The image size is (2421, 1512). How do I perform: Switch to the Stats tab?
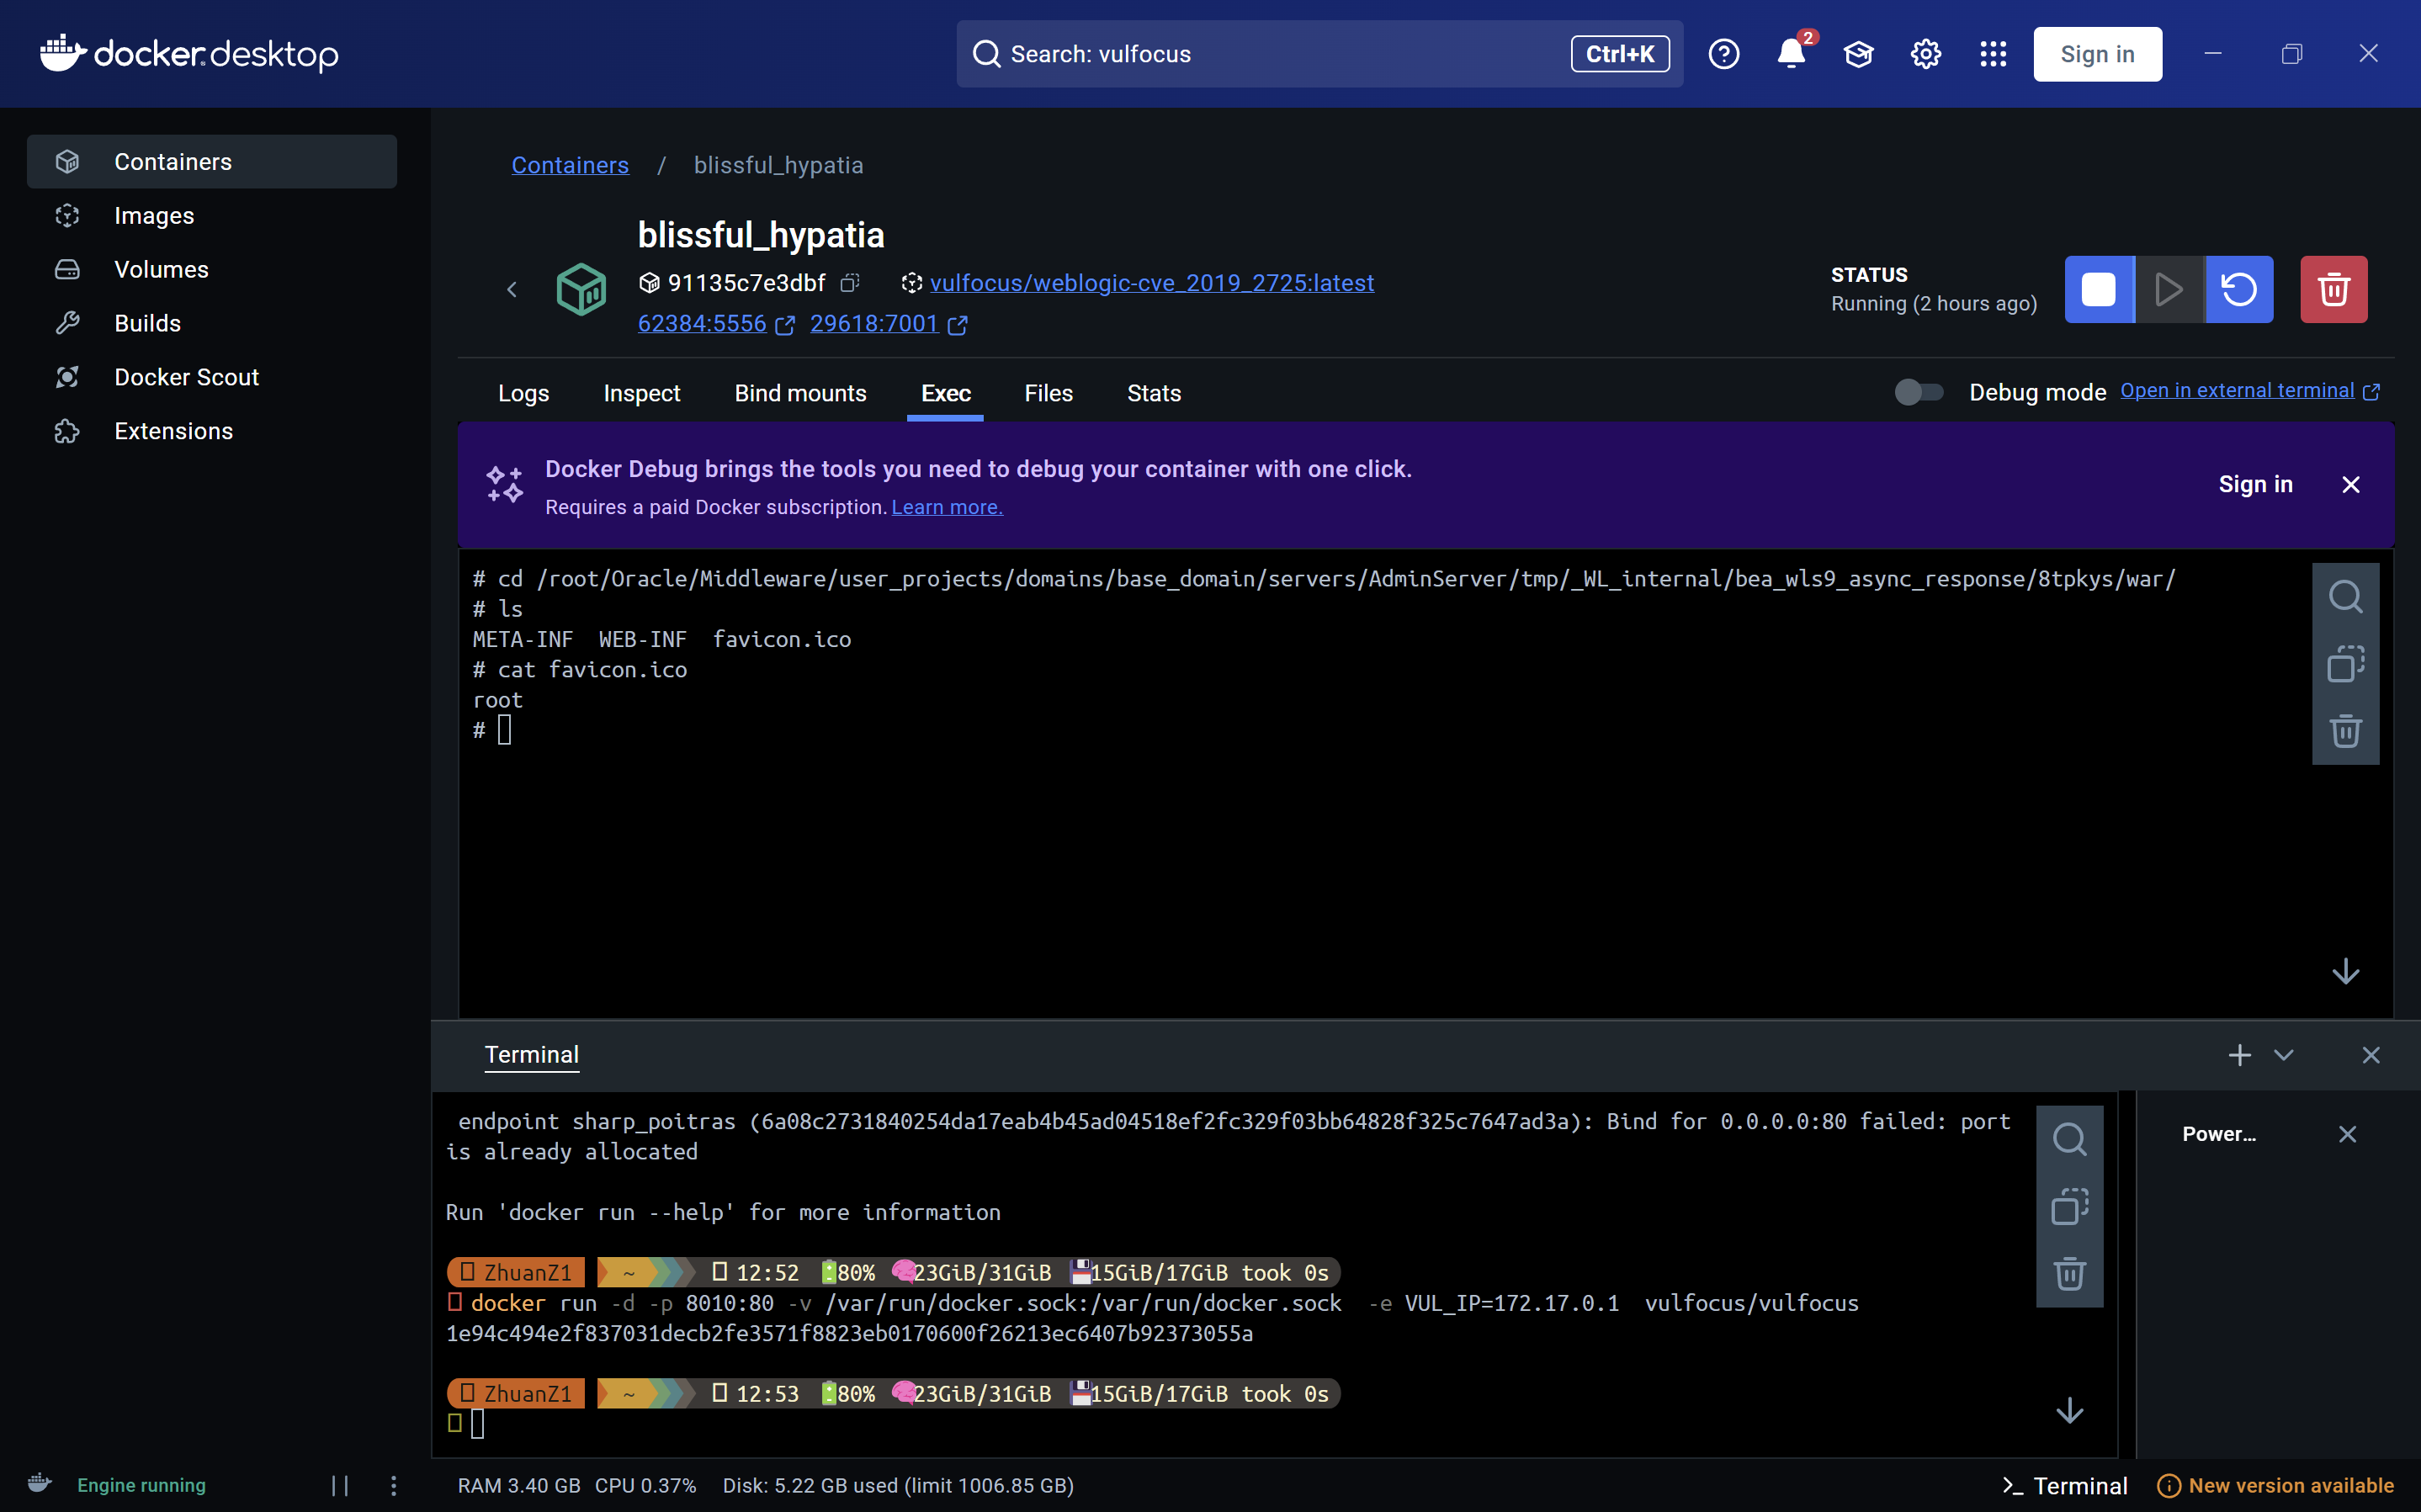tap(1154, 393)
